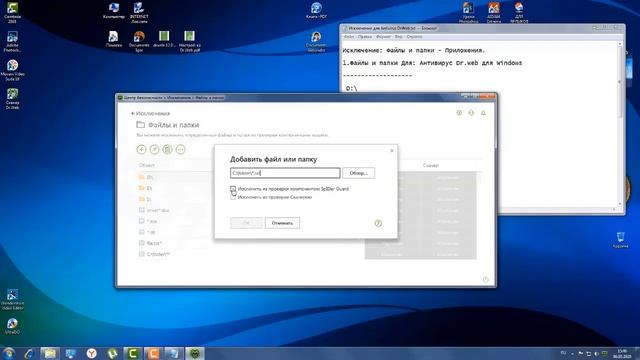Open Файл menu in Notepad window
Screen dimensions: 640x360
coord(349,37)
